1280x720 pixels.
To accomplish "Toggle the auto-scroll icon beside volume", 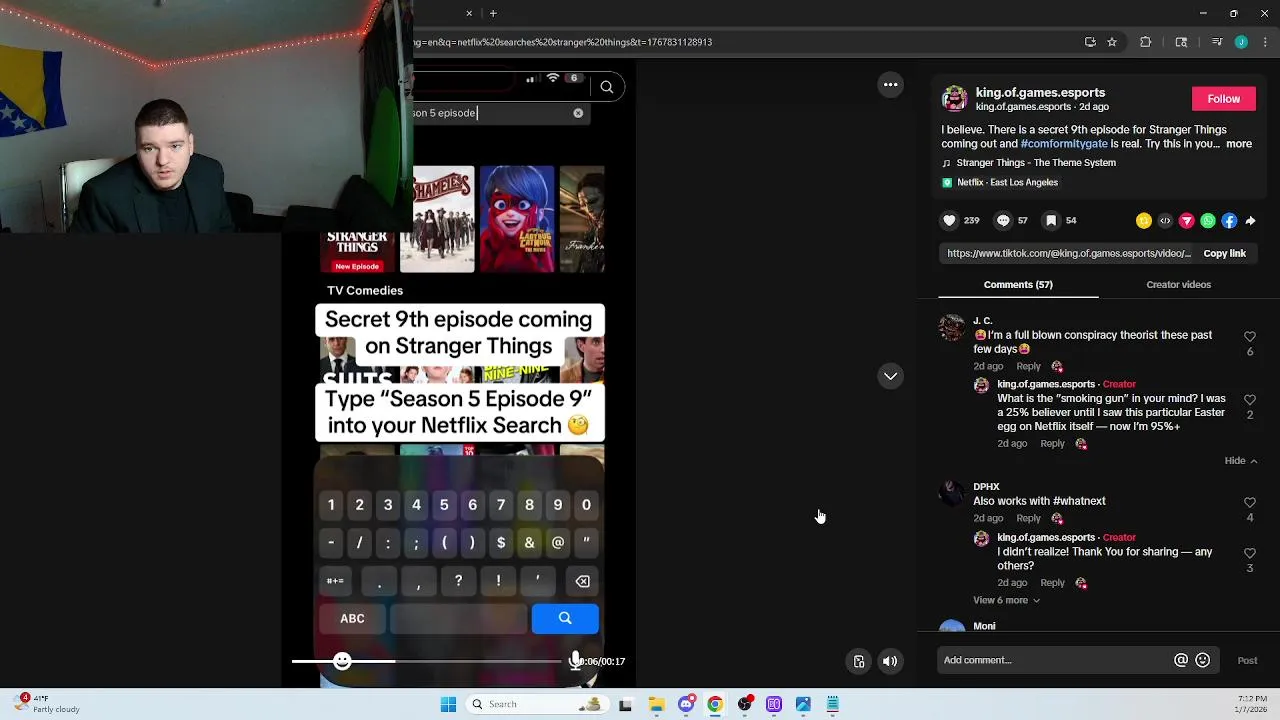I will click(859, 661).
